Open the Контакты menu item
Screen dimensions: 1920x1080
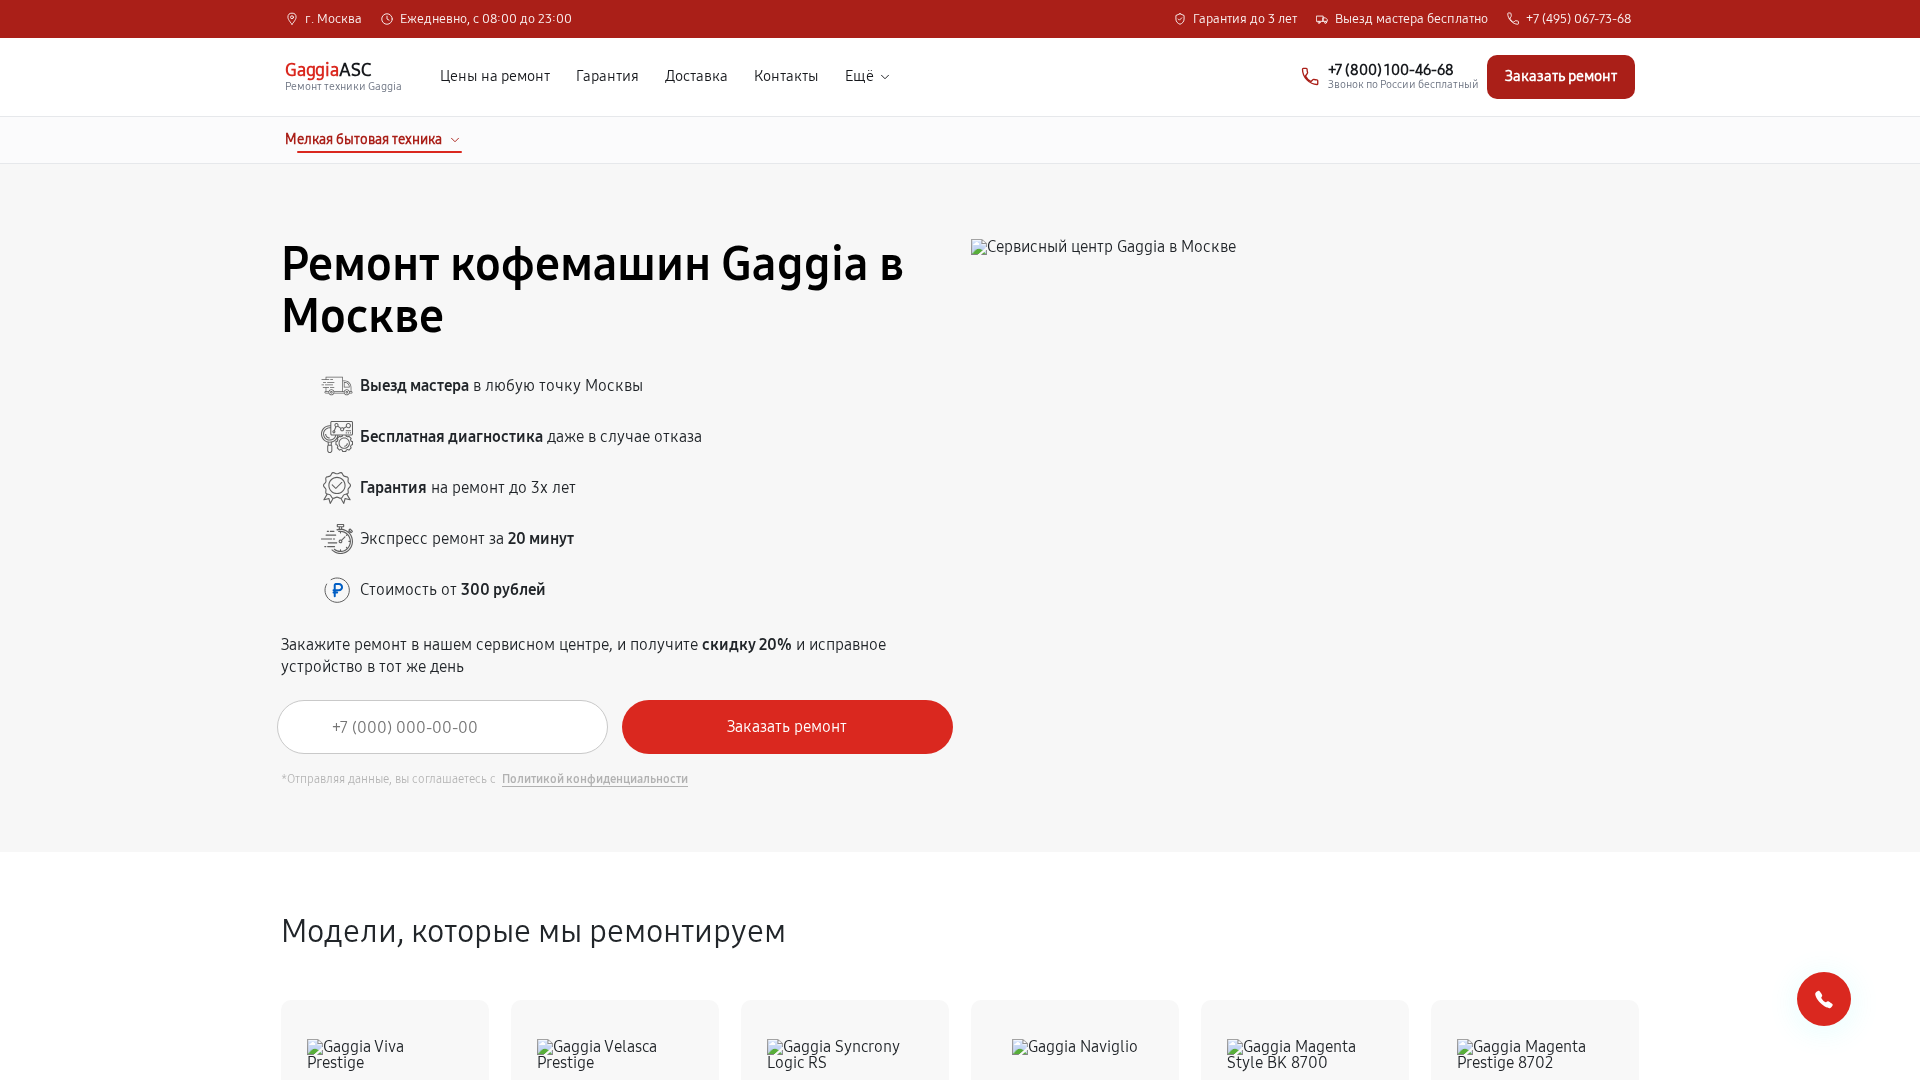786,76
